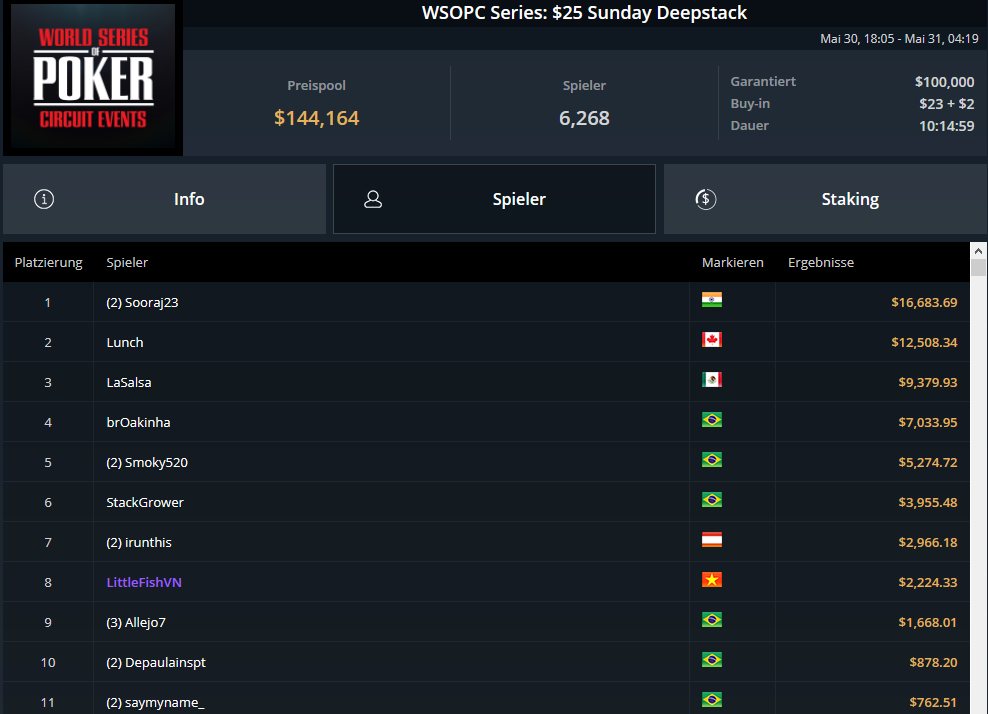Click the $100,000 Garantiert value
The height and width of the screenshot is (714, 988).
945,82
